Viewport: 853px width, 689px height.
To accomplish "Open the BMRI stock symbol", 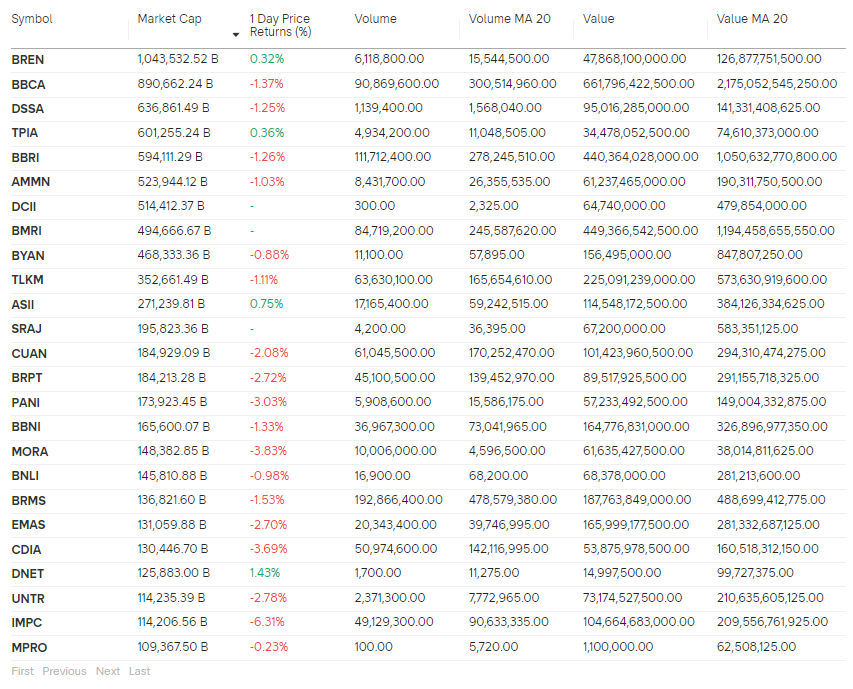I will tap(27, 231).
